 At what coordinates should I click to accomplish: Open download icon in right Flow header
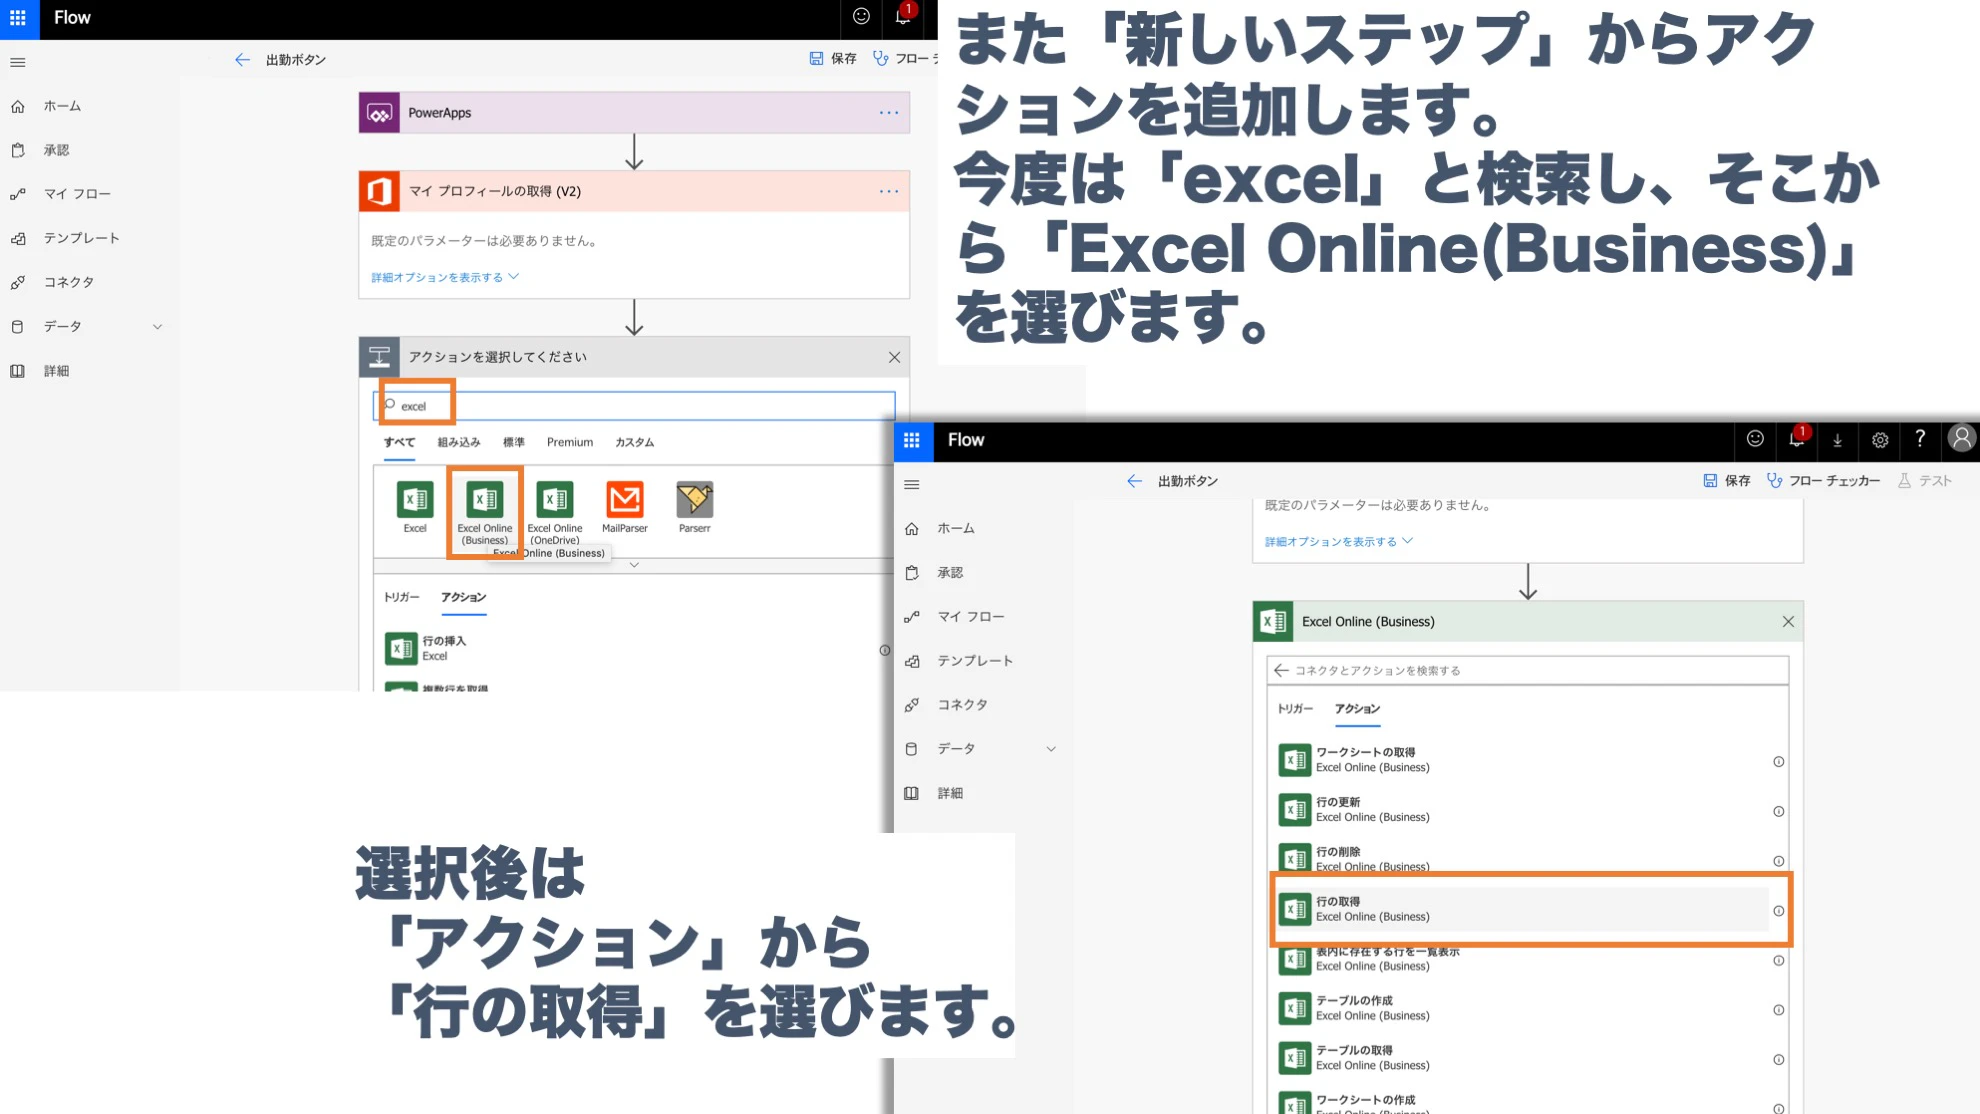click(x=1838, y=440)
